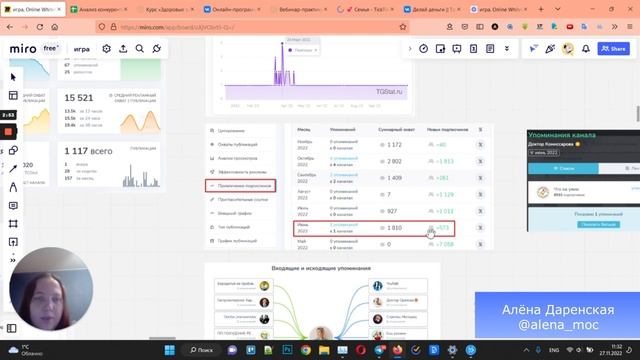
Task: Select the shapes tool
Action: pos(13,150)
